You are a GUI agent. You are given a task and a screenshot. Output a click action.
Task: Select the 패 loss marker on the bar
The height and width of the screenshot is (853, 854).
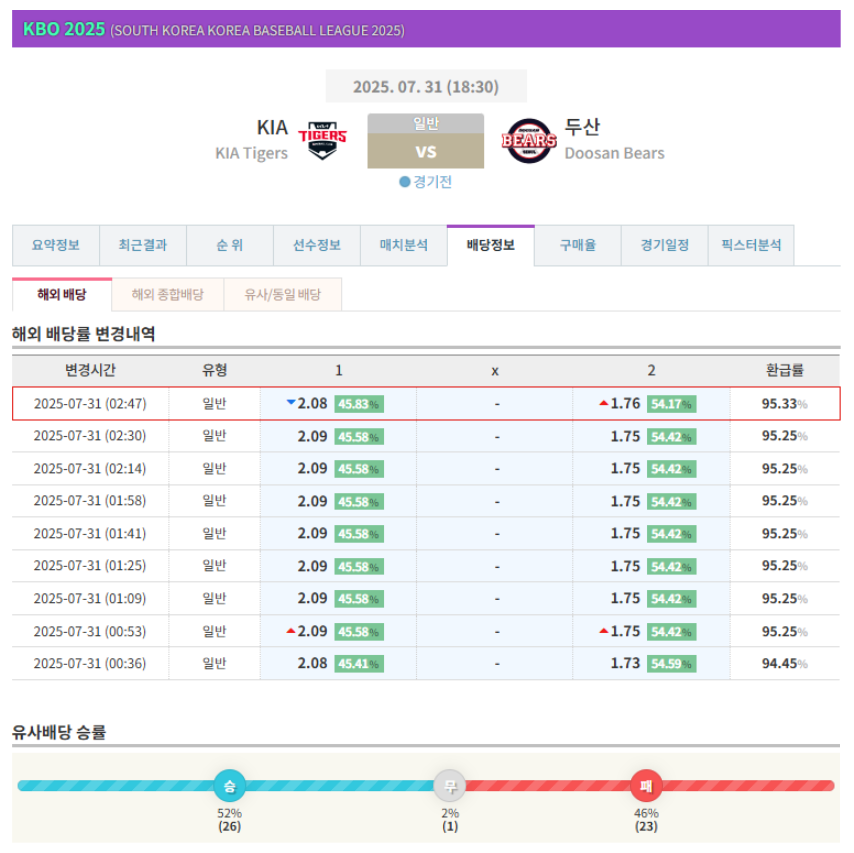point(646,785)
